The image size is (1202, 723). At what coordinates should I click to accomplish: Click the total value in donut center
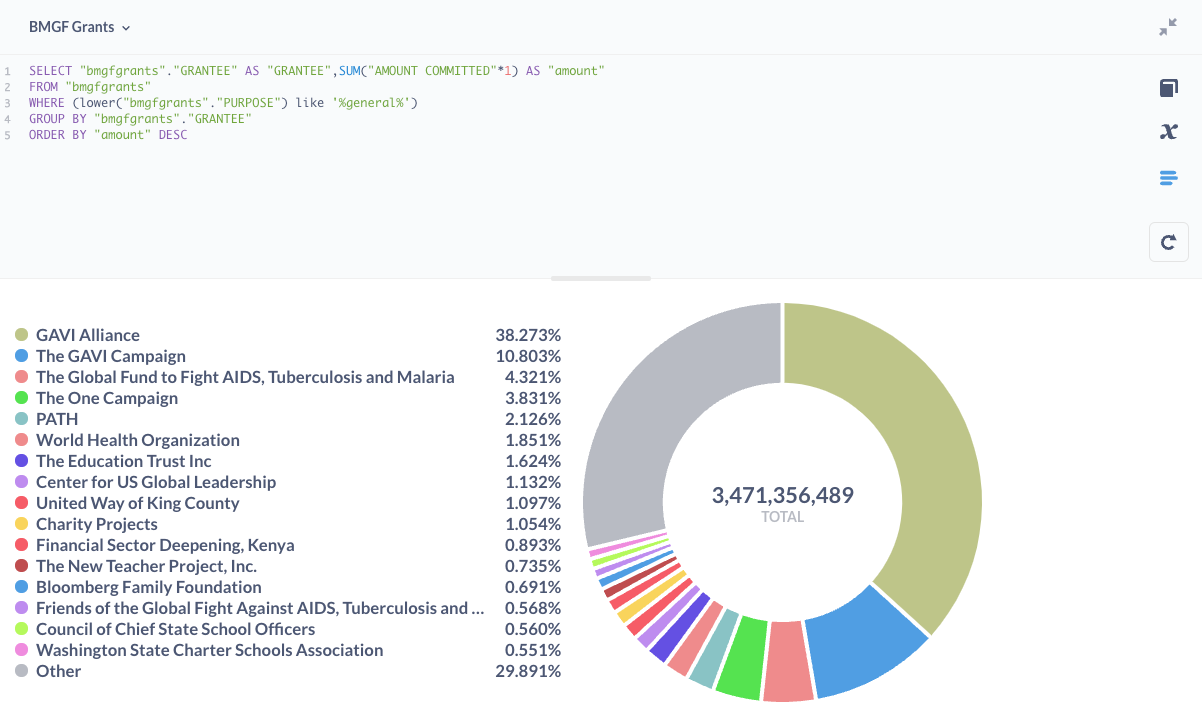tap(782, 495)
